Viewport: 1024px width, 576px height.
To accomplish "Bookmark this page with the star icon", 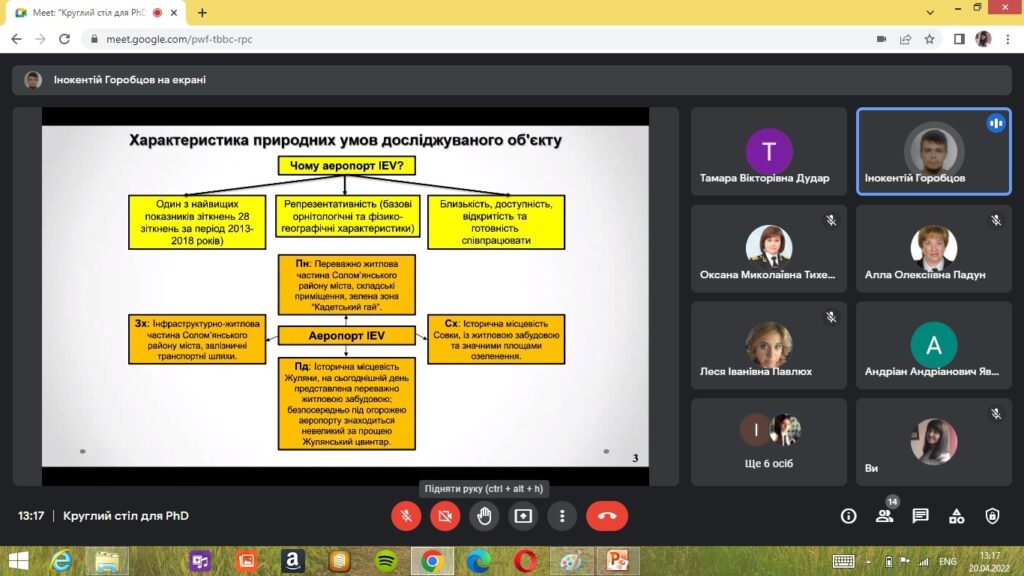I will pos(929,39).
